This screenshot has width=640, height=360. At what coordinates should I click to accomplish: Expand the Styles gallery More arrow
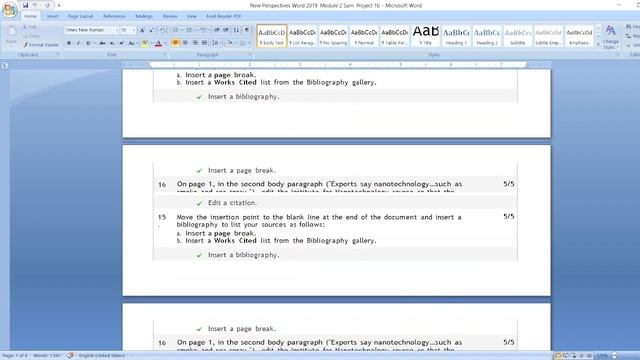point(598,44)
